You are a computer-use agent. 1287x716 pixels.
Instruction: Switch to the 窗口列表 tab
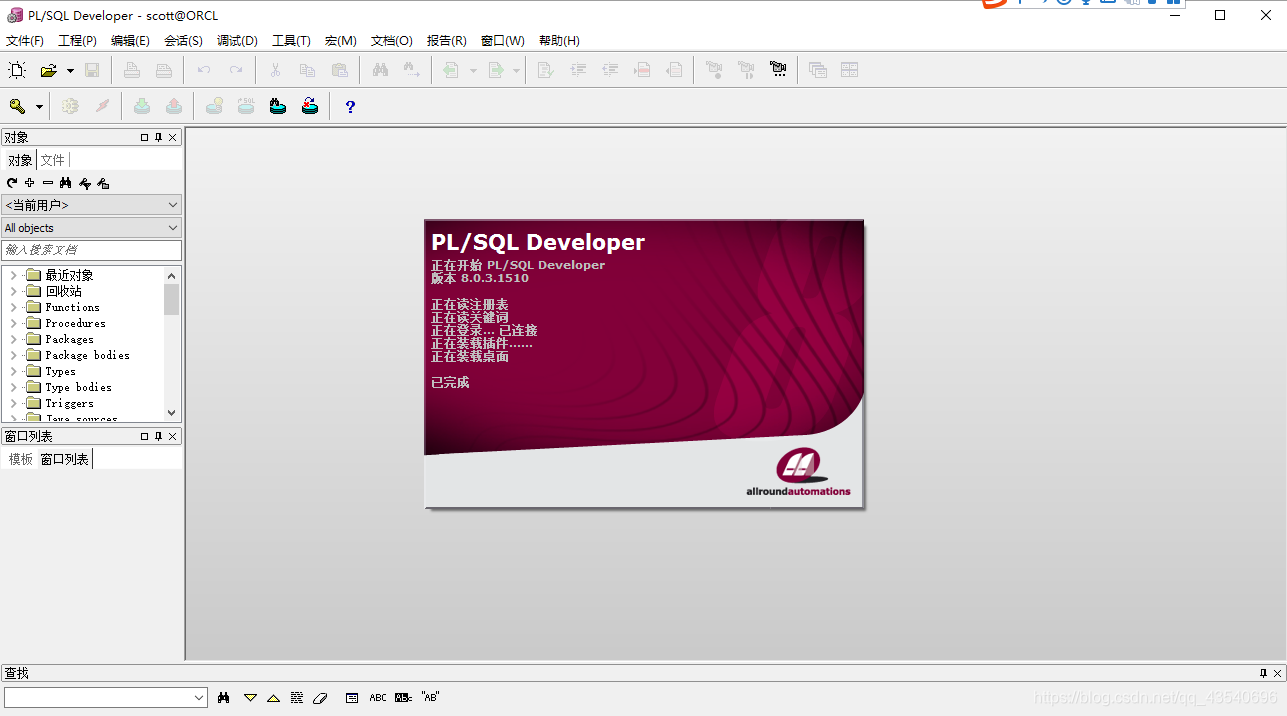pyautogui.click(x=65, y=459)
